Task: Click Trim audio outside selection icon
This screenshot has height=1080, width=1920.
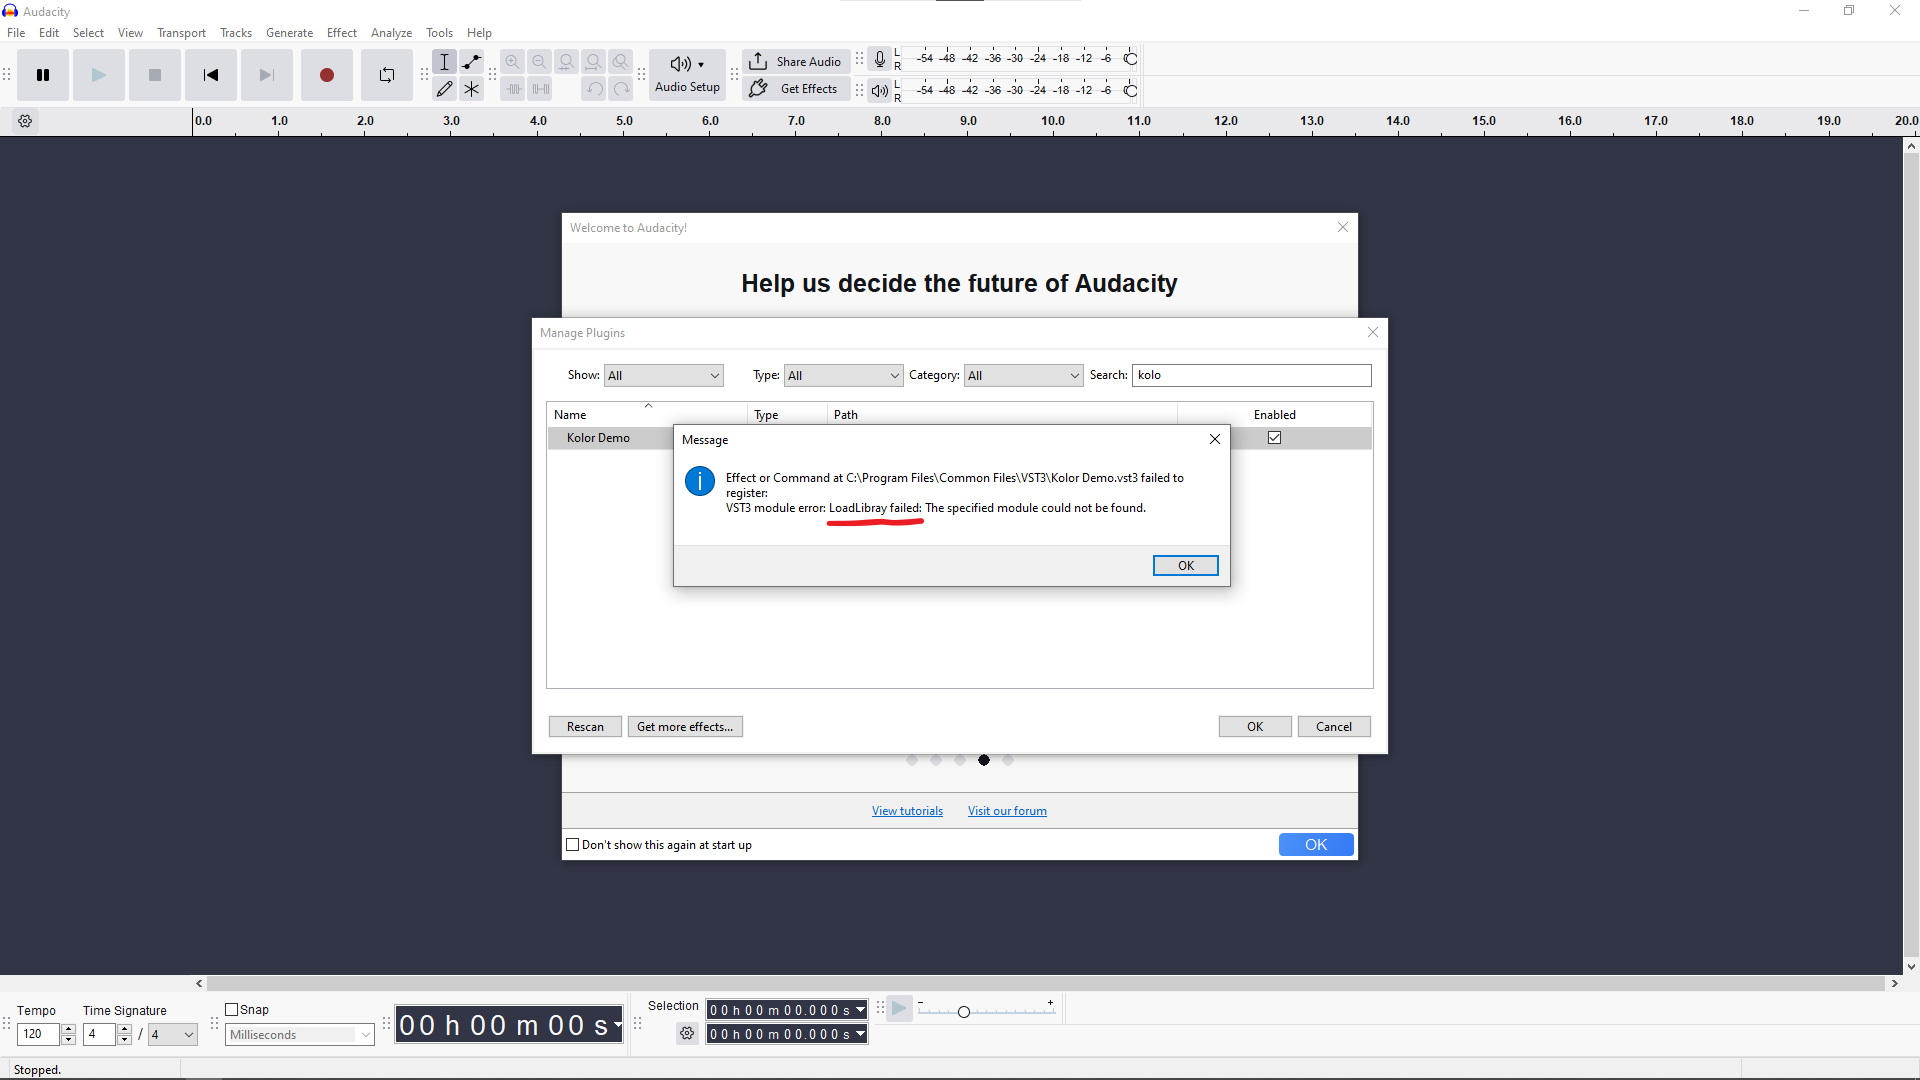Action: coord(513,89)
